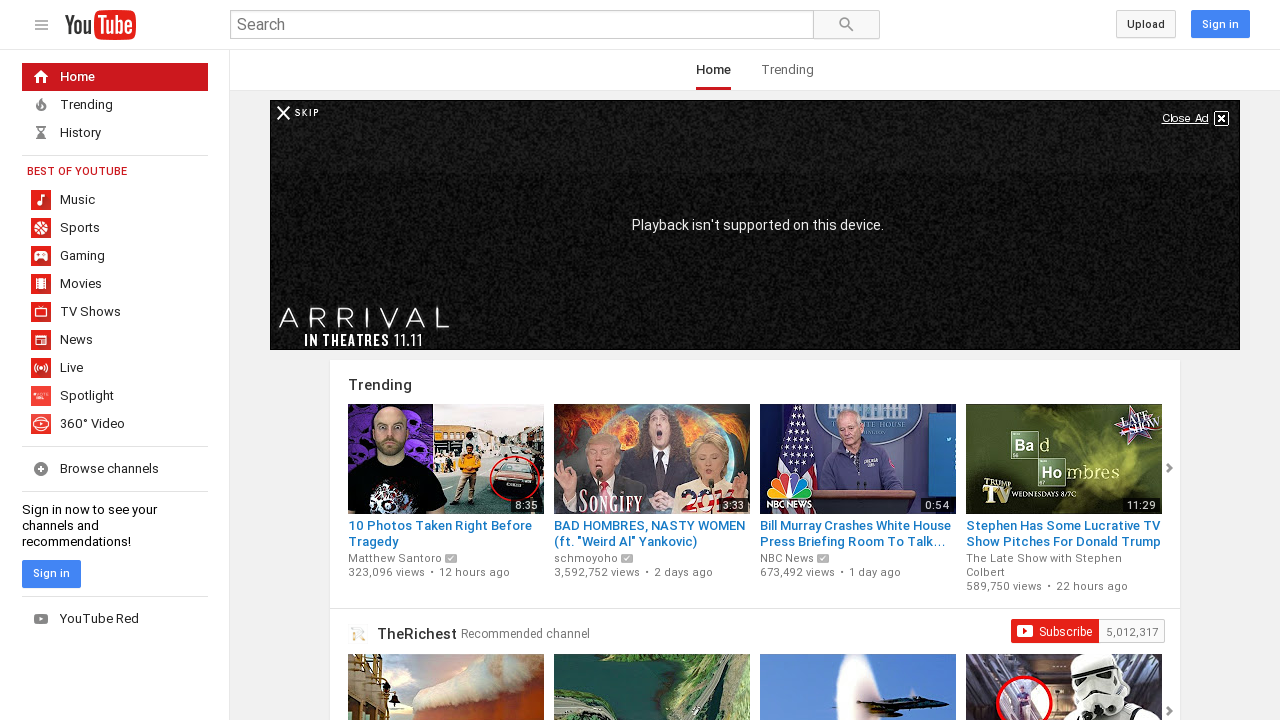Open '10 Photos Taken Right Before Tragedy' thumbnail

(x=446, y=459)
